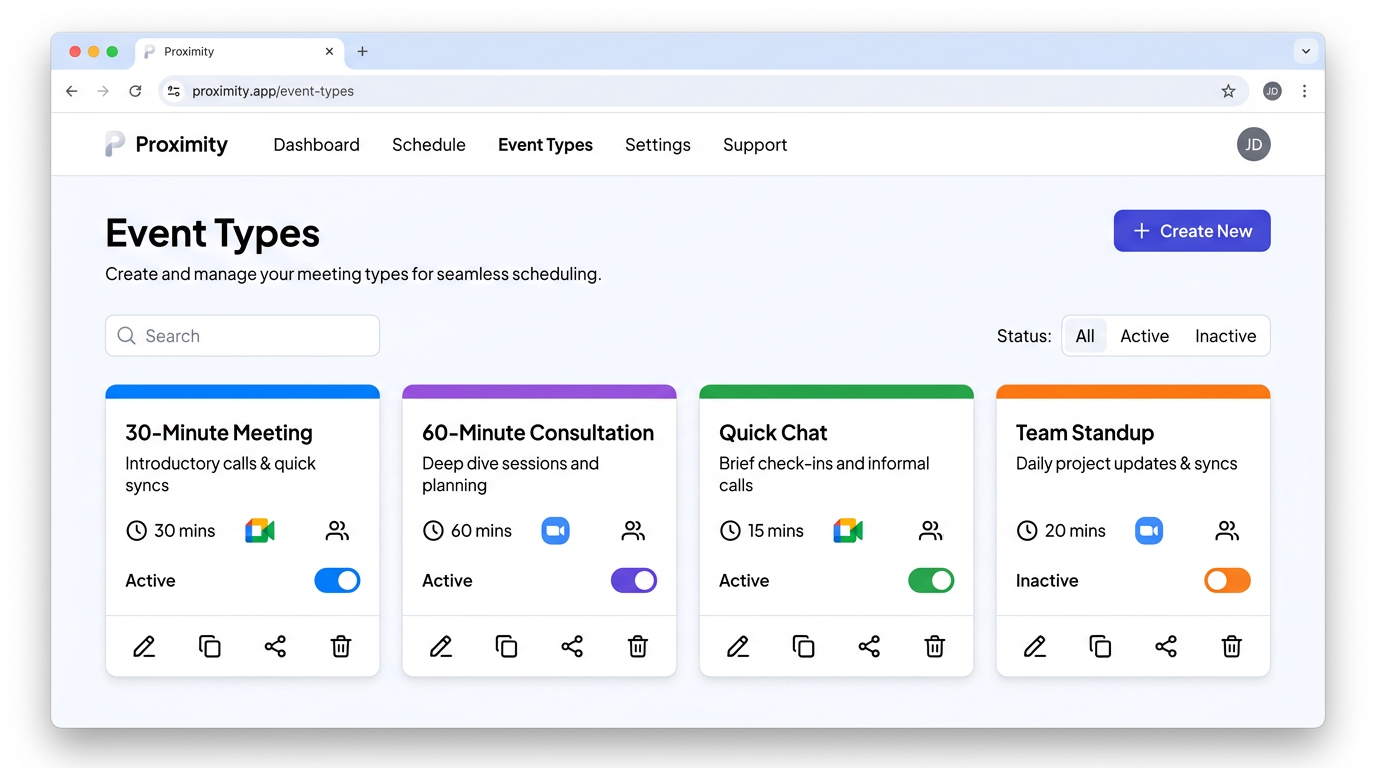Turn off the Quick Chat active switch
Screen dimensions: 1376x768
[x=931, y=580]
